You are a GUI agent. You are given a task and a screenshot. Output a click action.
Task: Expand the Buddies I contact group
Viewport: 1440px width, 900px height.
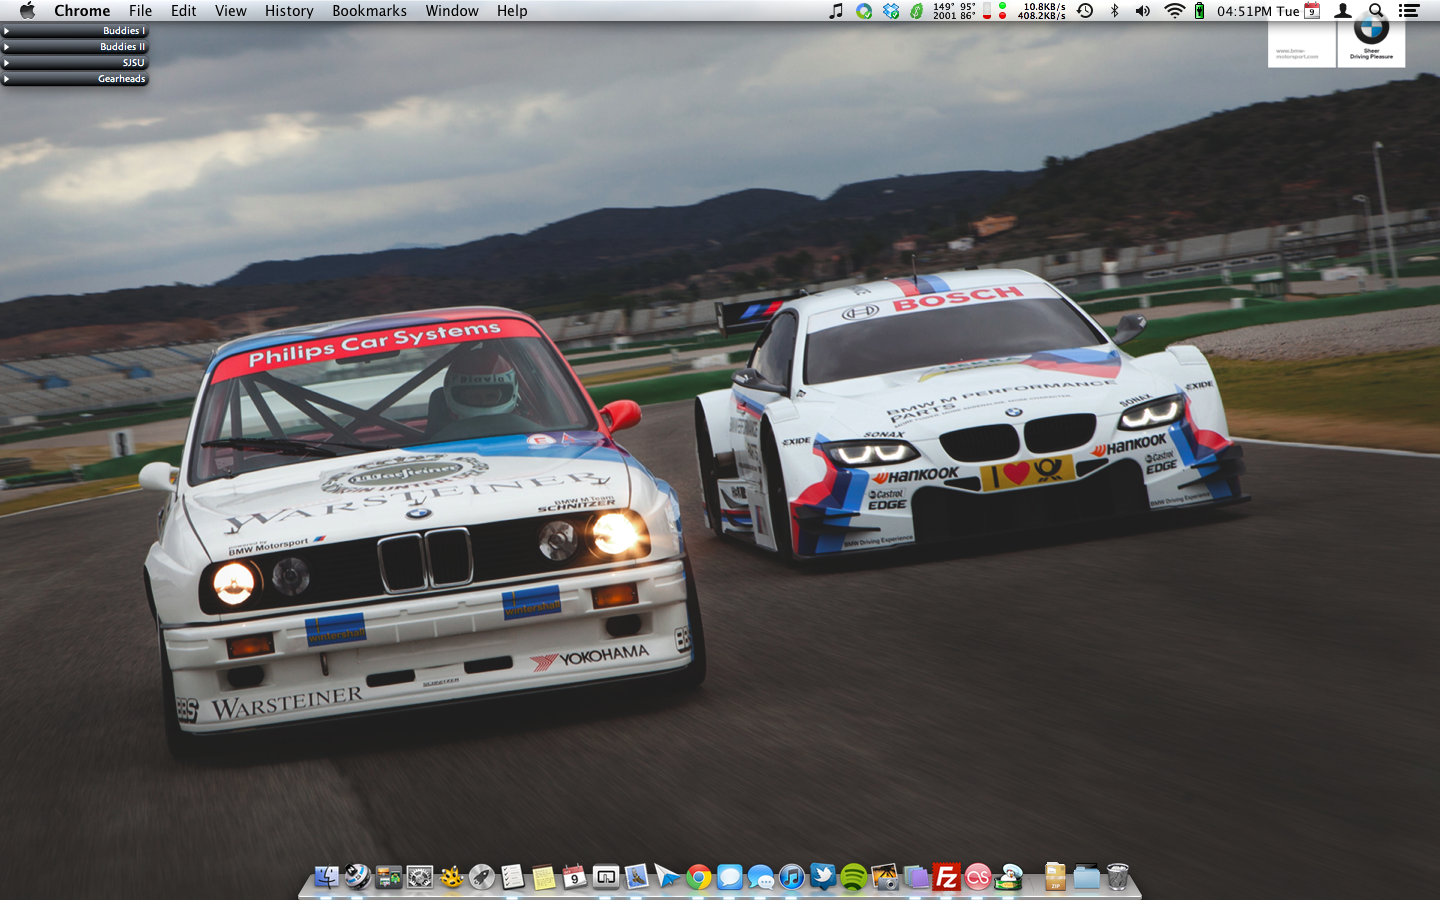75,31
